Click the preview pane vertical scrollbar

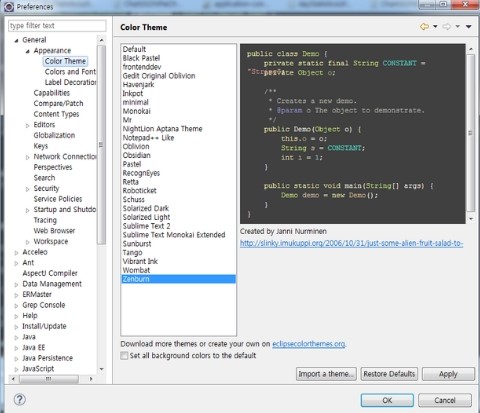471,133
